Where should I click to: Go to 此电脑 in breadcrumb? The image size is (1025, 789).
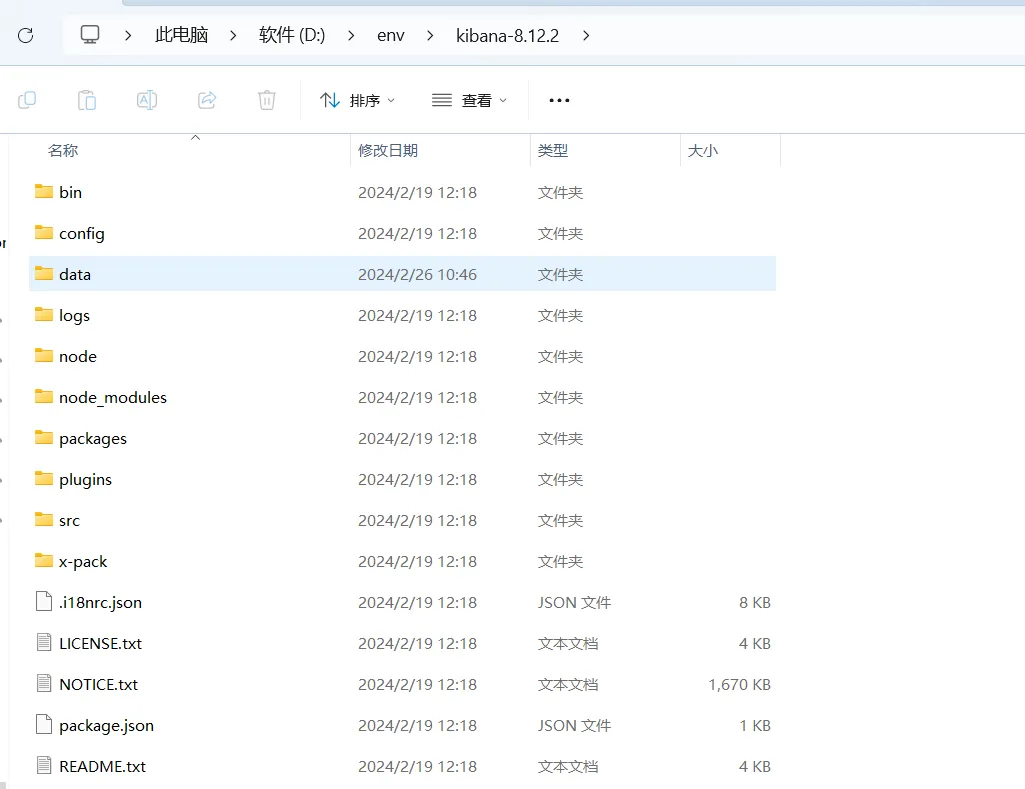click(x=182, y=35)
